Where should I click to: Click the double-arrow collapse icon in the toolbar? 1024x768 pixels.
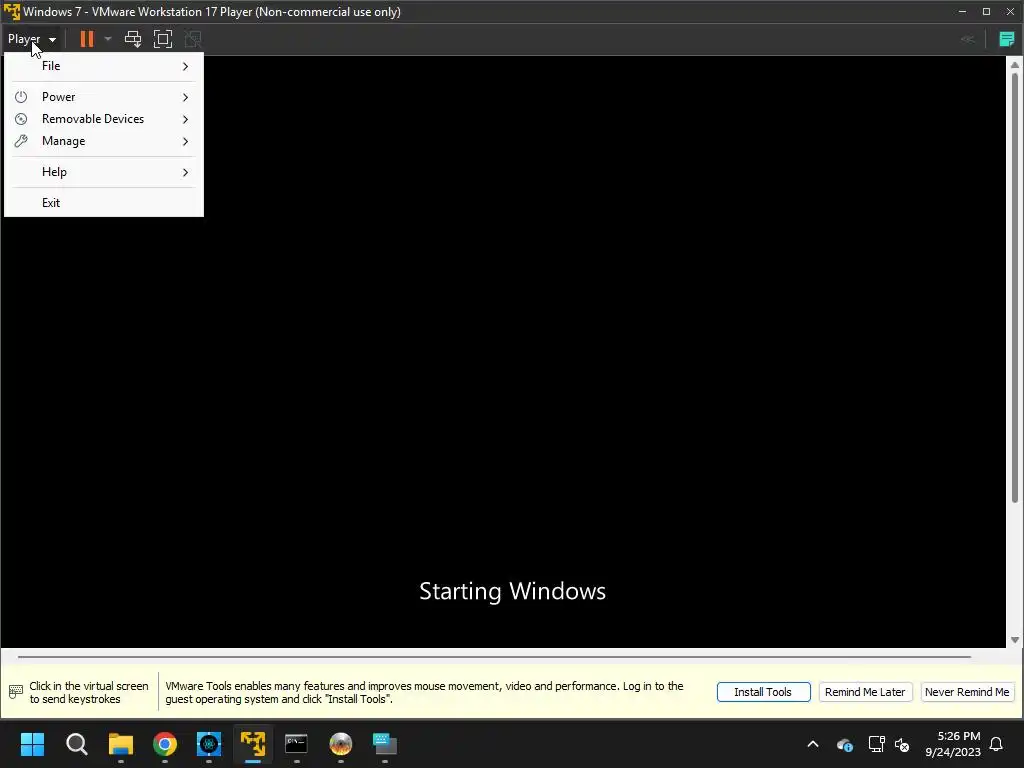[x=968, y=39]
